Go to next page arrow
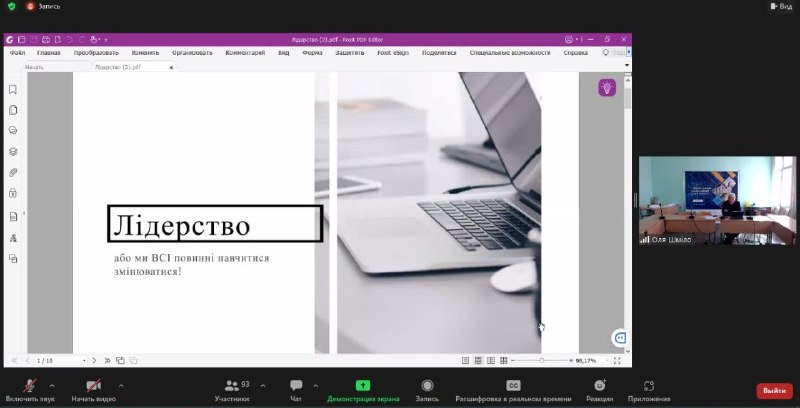 pos(94,361)
